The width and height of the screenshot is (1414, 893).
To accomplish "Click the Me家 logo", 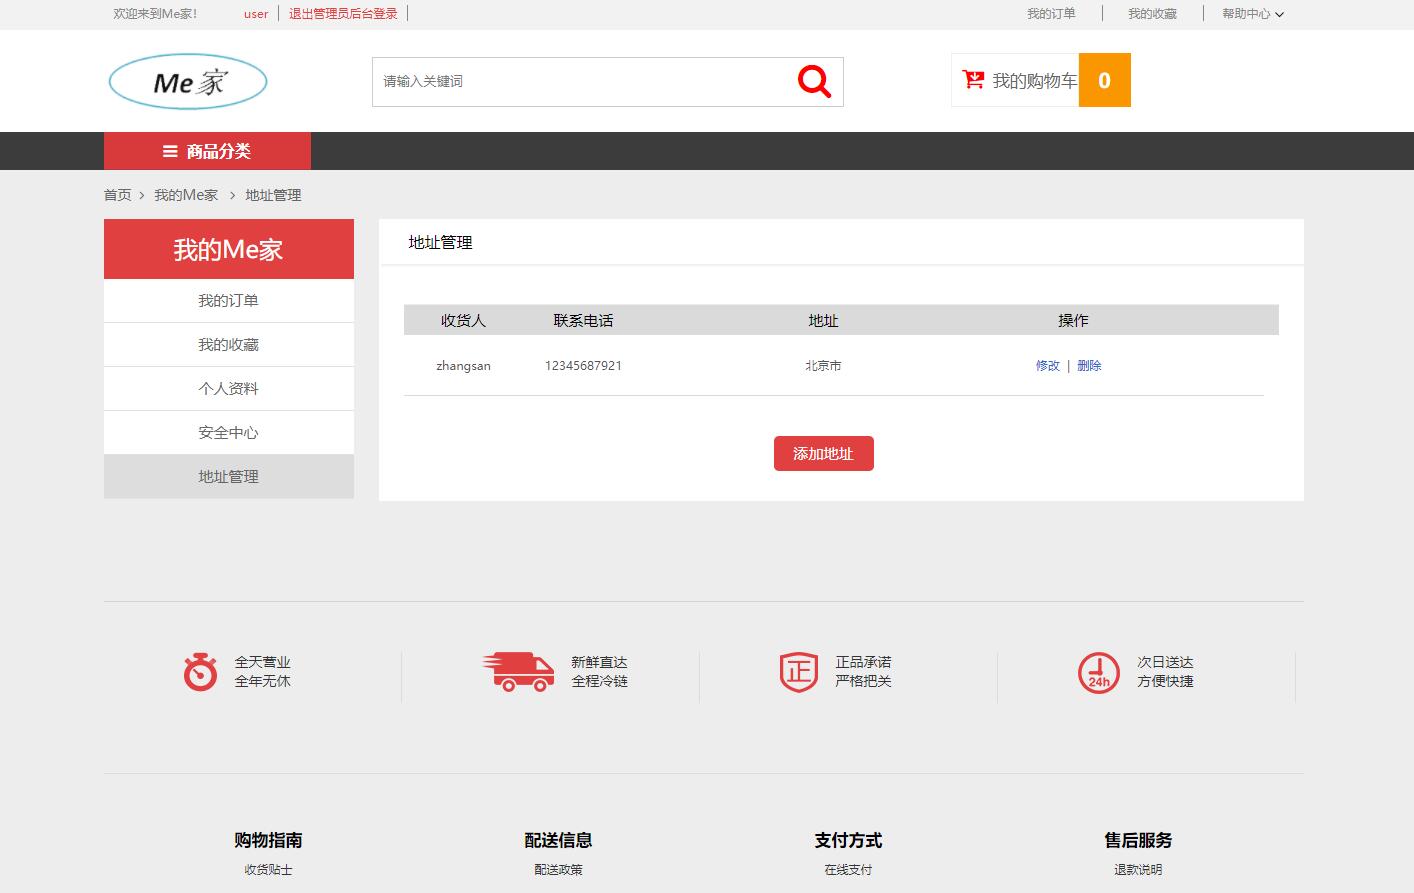I will 187,80.
